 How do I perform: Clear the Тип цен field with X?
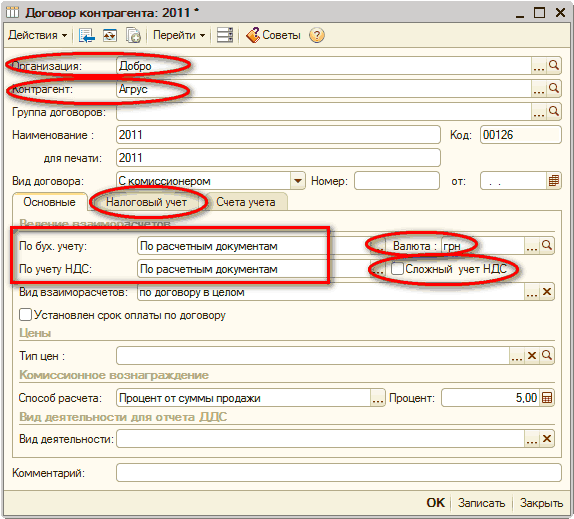click(532, 356)
